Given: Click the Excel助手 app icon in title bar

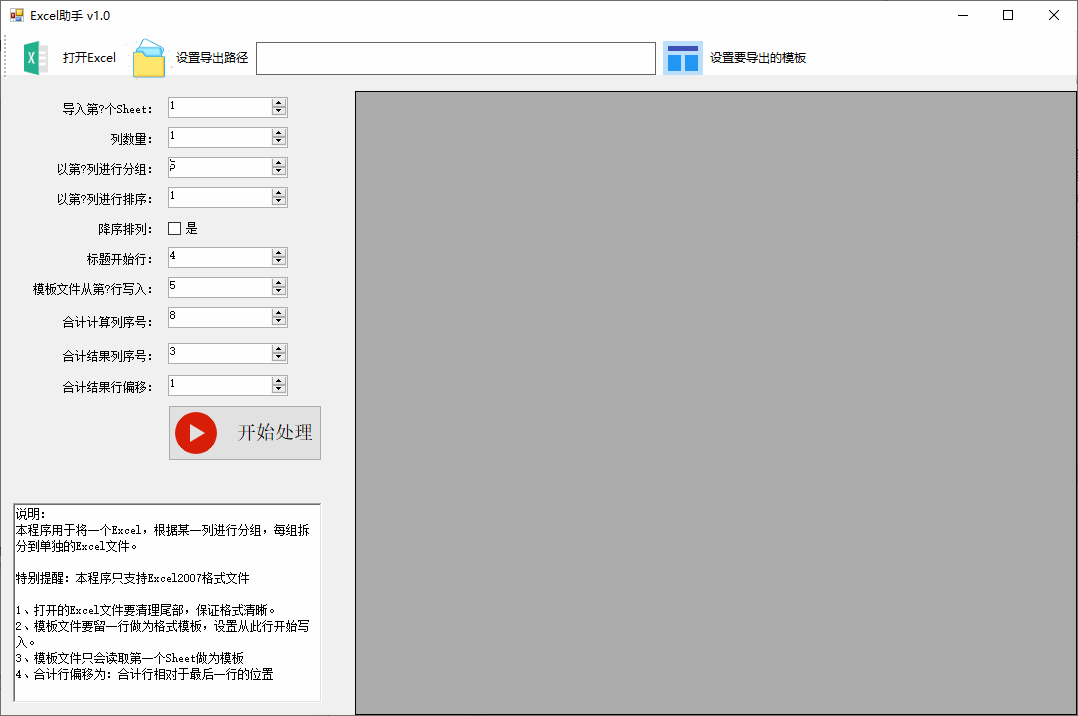Looking at the screenshot, I should [x=16, y=15].
